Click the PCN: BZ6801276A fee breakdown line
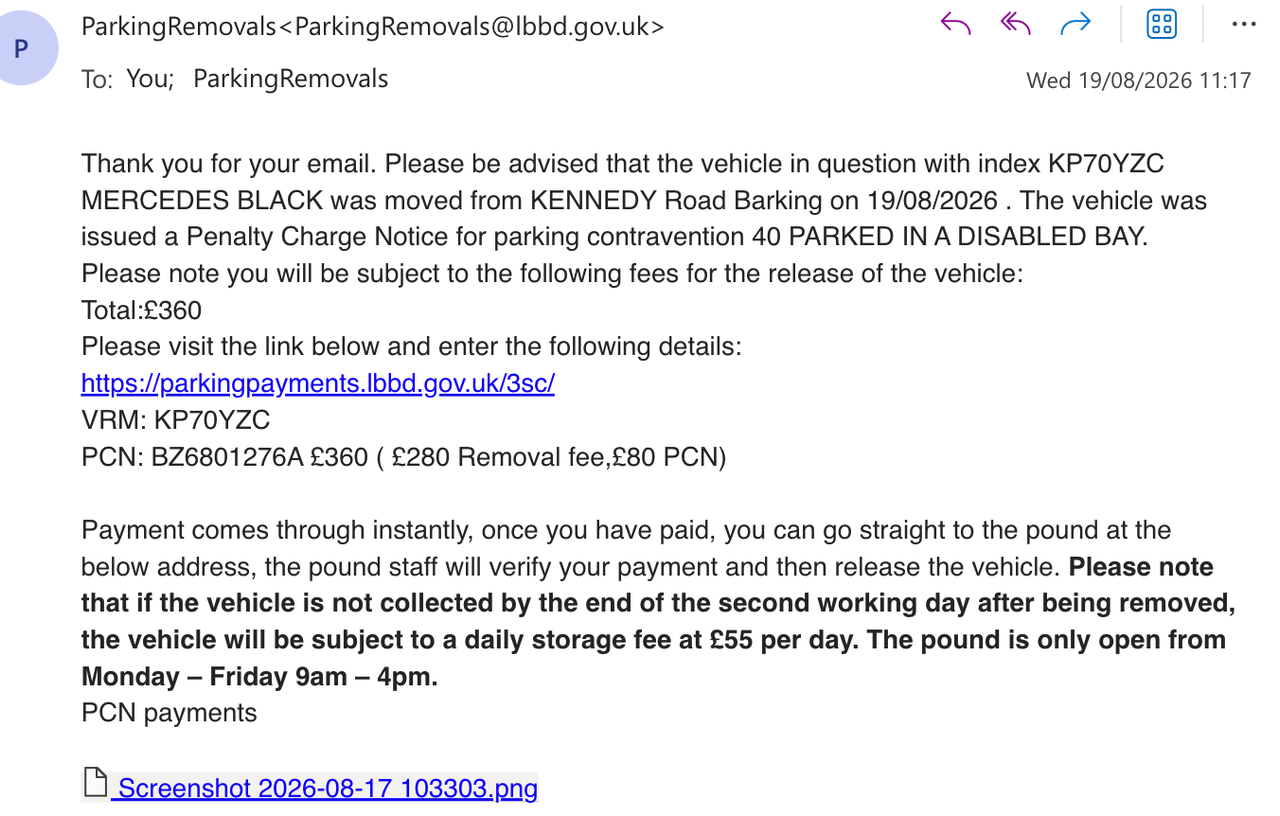The image size is (1280, 816). click(404, 457)
